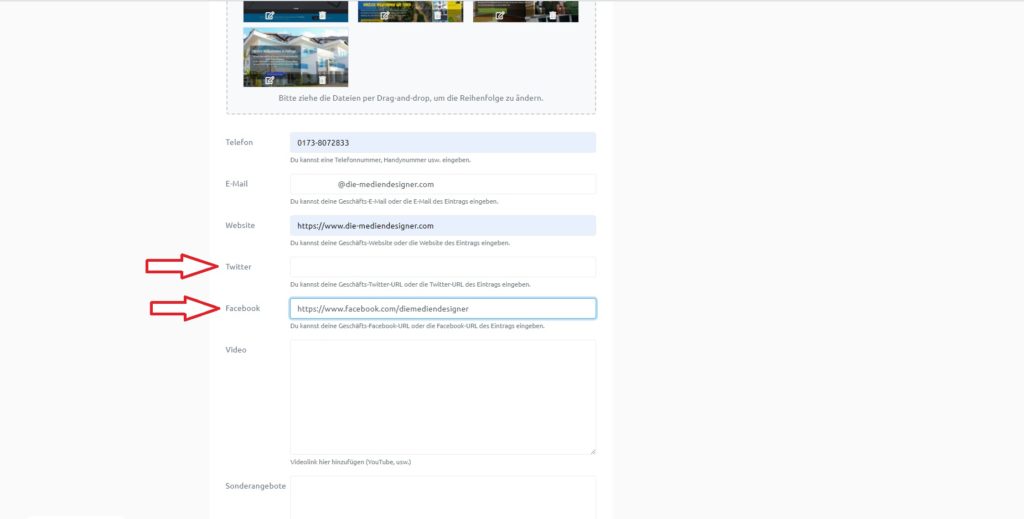The image size is (1024, 519).
Task: Click the Sonderangebote text area
Action: point(442,497)
